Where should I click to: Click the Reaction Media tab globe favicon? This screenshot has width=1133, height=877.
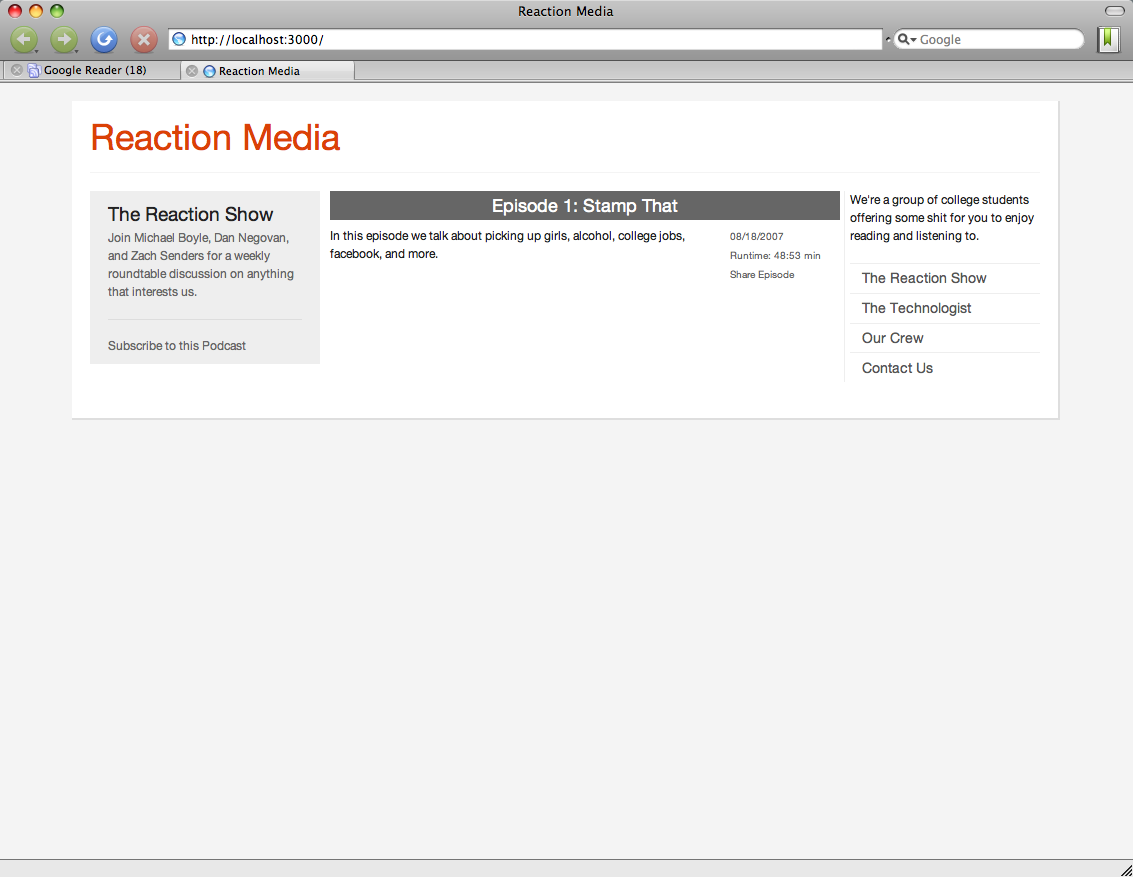pos(209,71)
